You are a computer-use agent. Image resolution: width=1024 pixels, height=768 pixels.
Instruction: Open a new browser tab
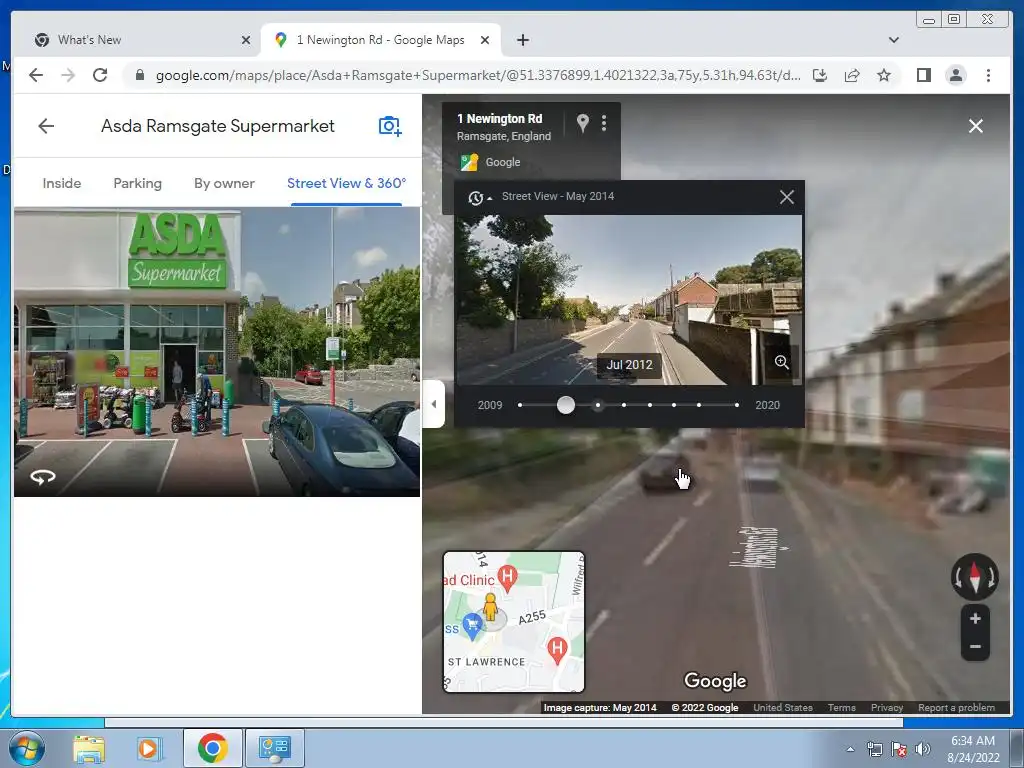point(522,40)
